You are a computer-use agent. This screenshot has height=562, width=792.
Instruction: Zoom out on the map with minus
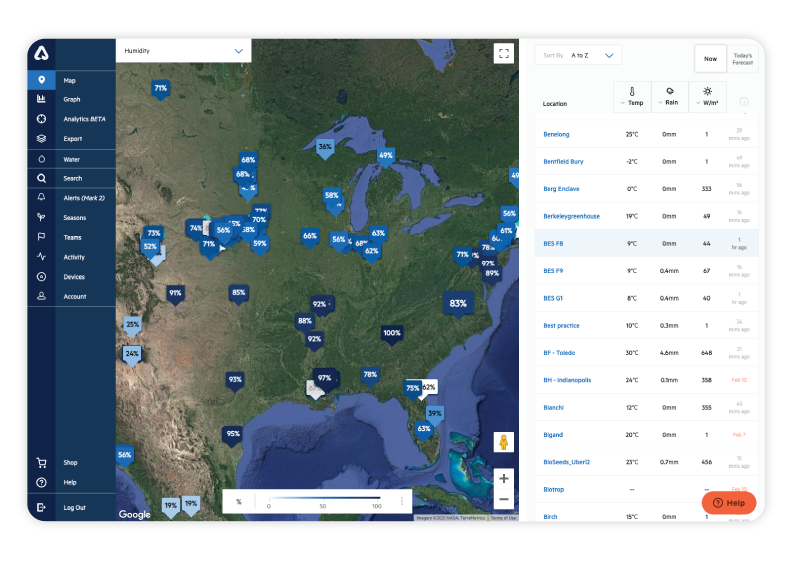point(504,499)
